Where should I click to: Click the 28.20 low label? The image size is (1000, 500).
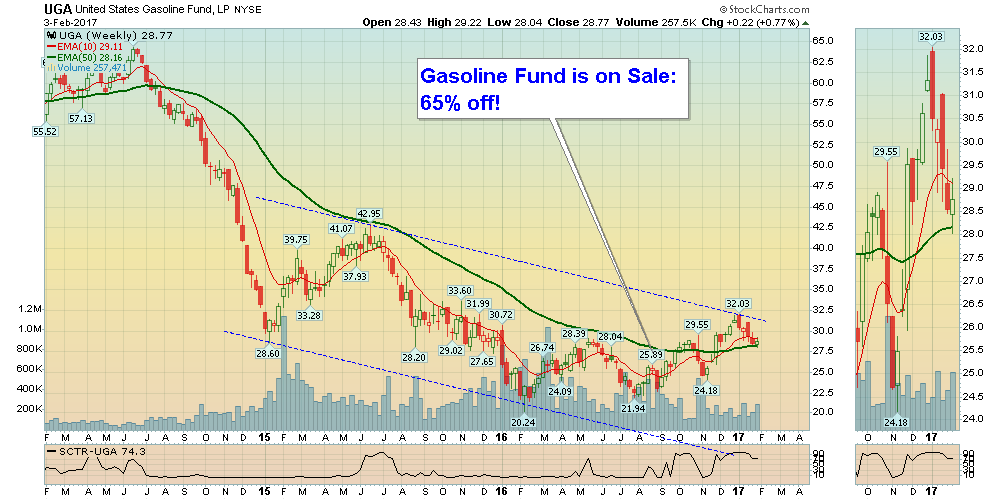pyautogui.click(x=414, y=357)
